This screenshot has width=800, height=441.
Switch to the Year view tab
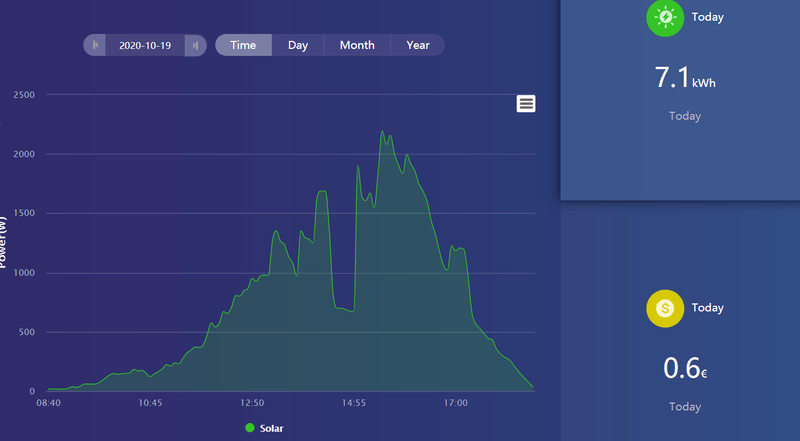[418, 45]
